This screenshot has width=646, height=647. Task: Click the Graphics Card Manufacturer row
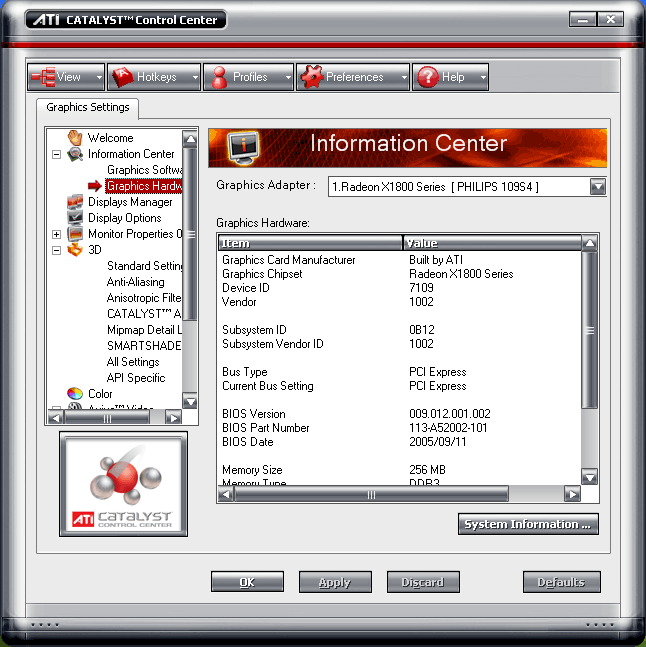pyautogui.click(x=400, y=260)
